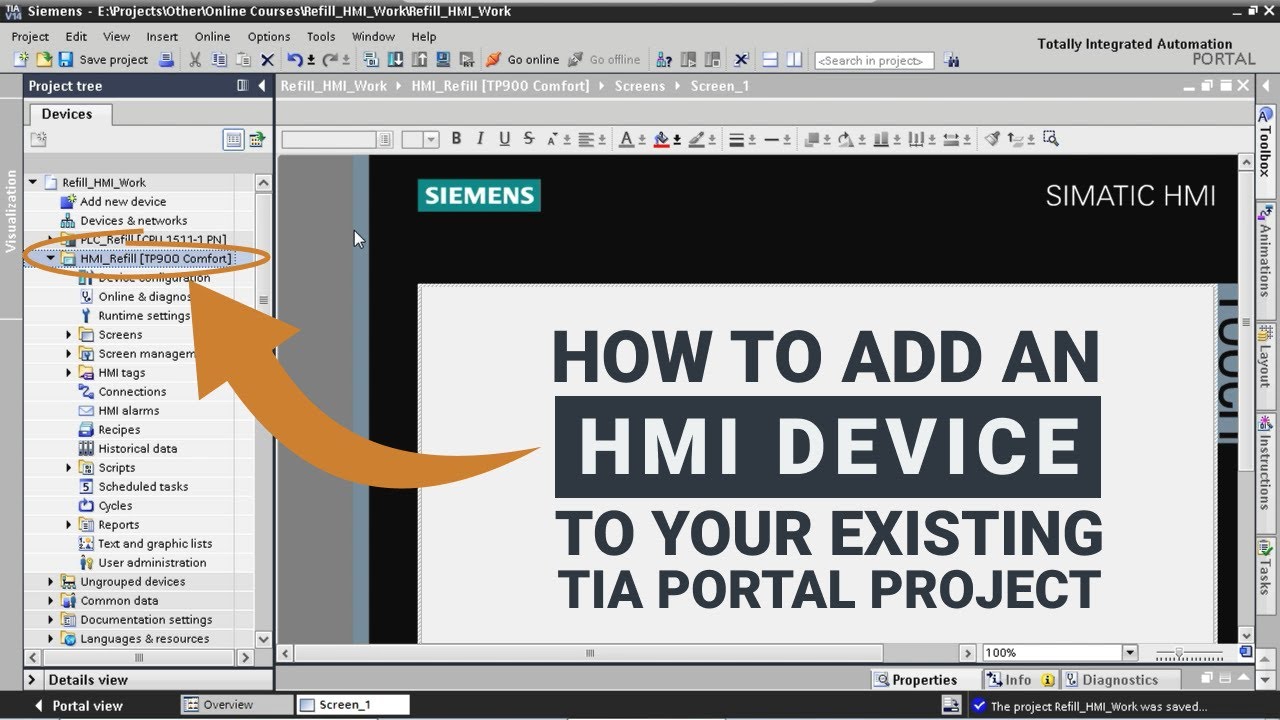The width and height of the screenshot is (1280, 720).
Task: Split editor space horizontally icon
Action: point(770,60)
